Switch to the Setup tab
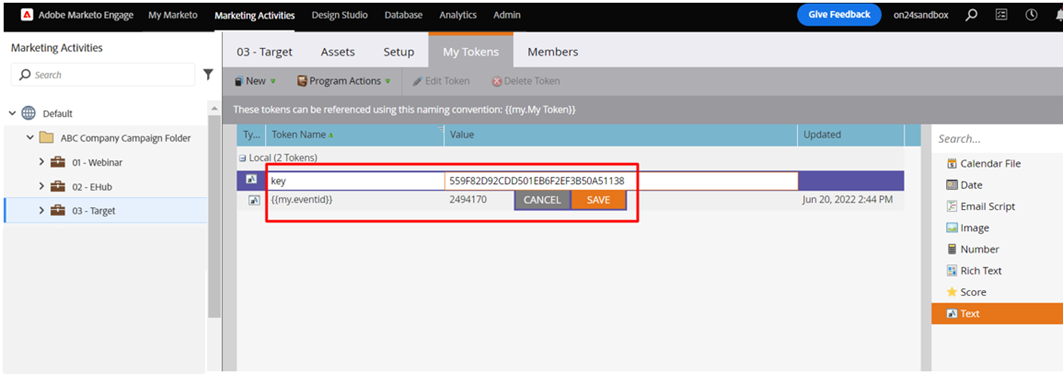1063x375 pixels. pyautogui.click(x=399, y=52)
